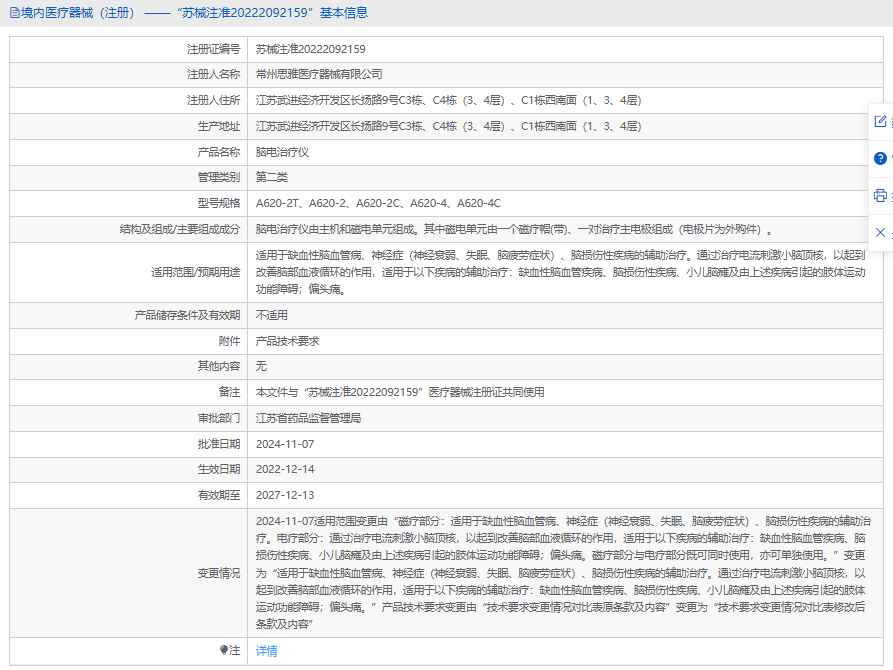Click the document icon beside page title
This screenshot has width=893, height=670.
click(x=13, y=13)
